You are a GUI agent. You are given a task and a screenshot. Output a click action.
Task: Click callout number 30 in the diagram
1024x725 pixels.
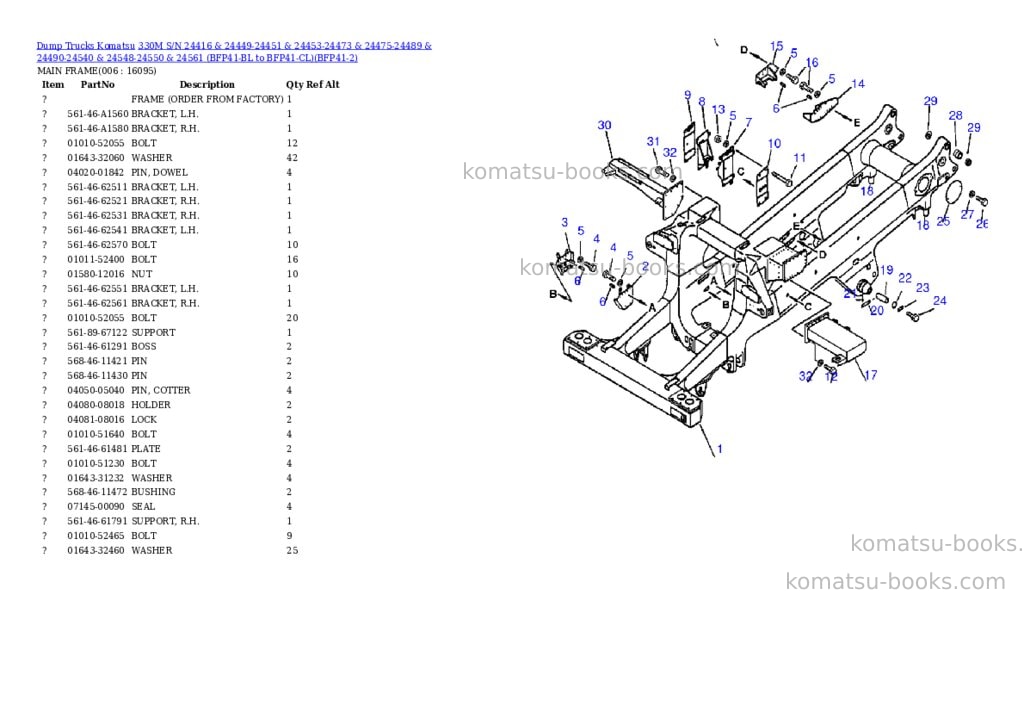[605, 125]
